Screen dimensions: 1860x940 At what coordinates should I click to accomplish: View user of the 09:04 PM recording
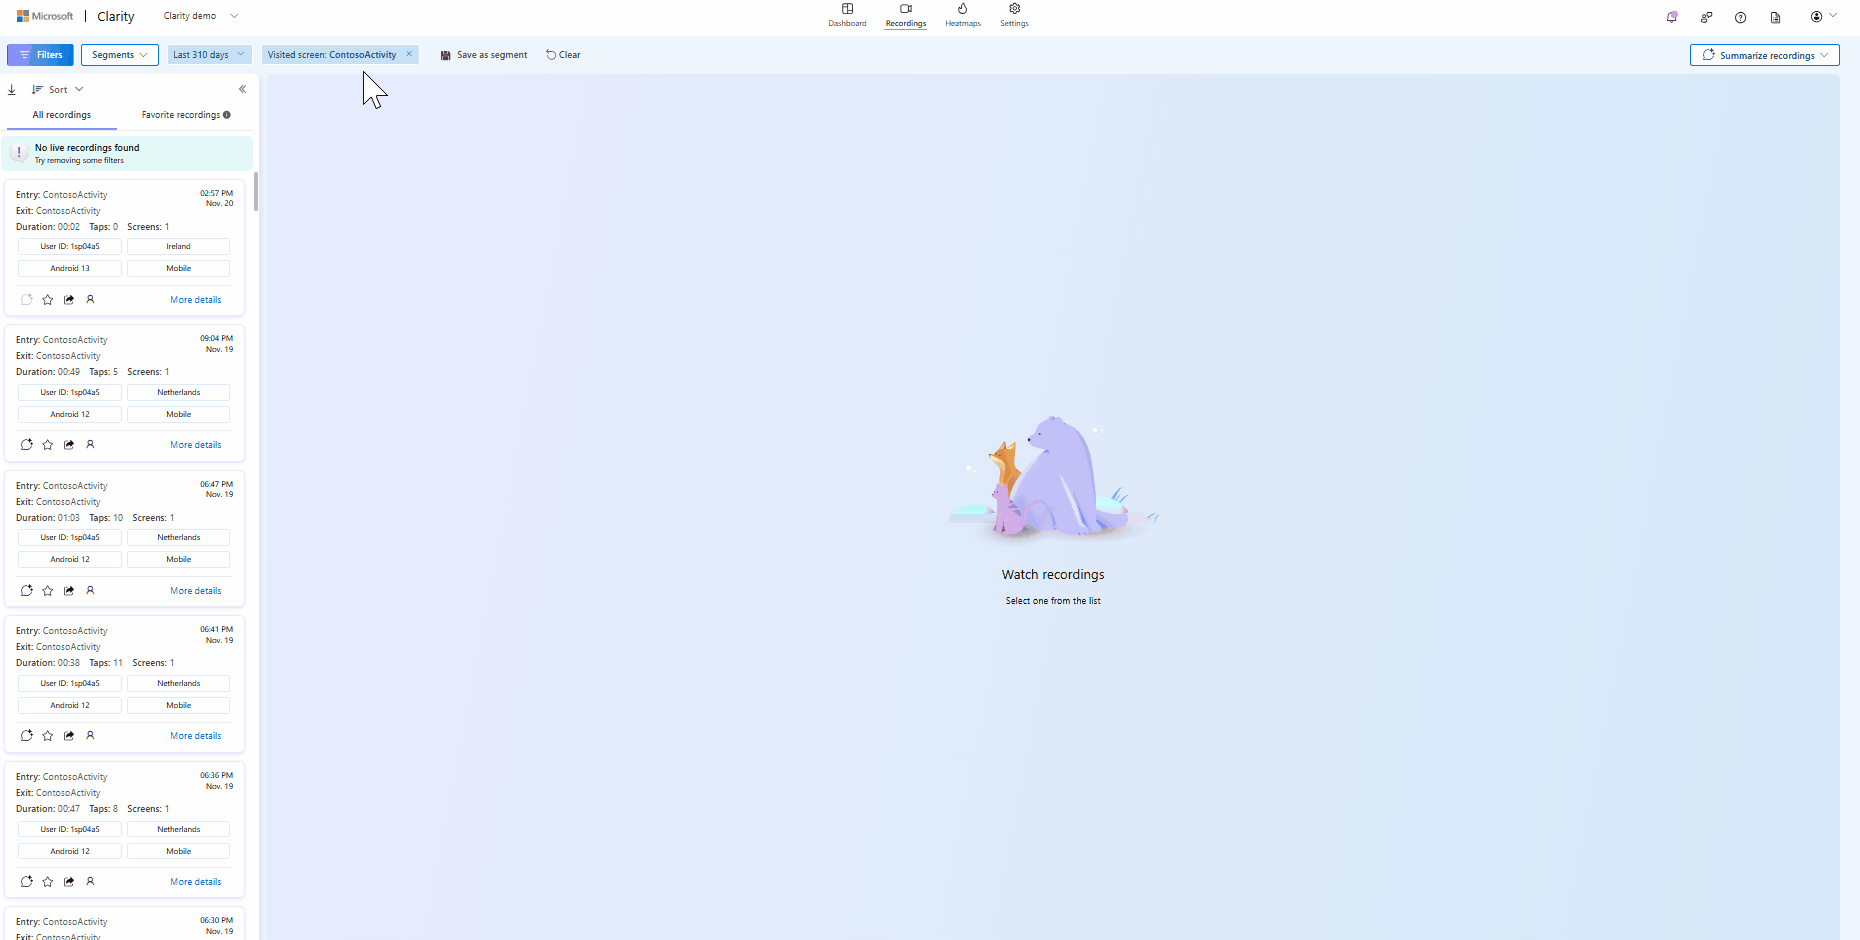[x=90, y=444]
